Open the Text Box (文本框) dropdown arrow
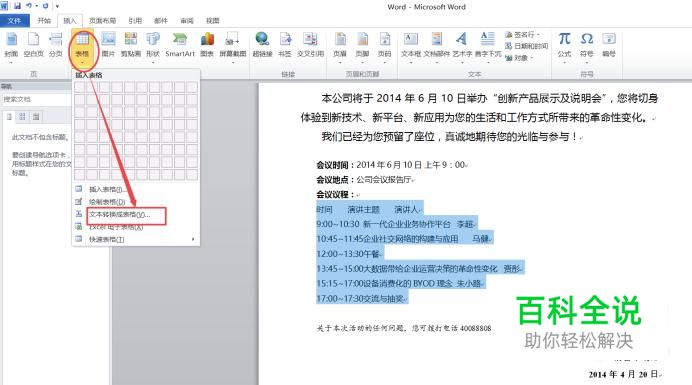 410,62
